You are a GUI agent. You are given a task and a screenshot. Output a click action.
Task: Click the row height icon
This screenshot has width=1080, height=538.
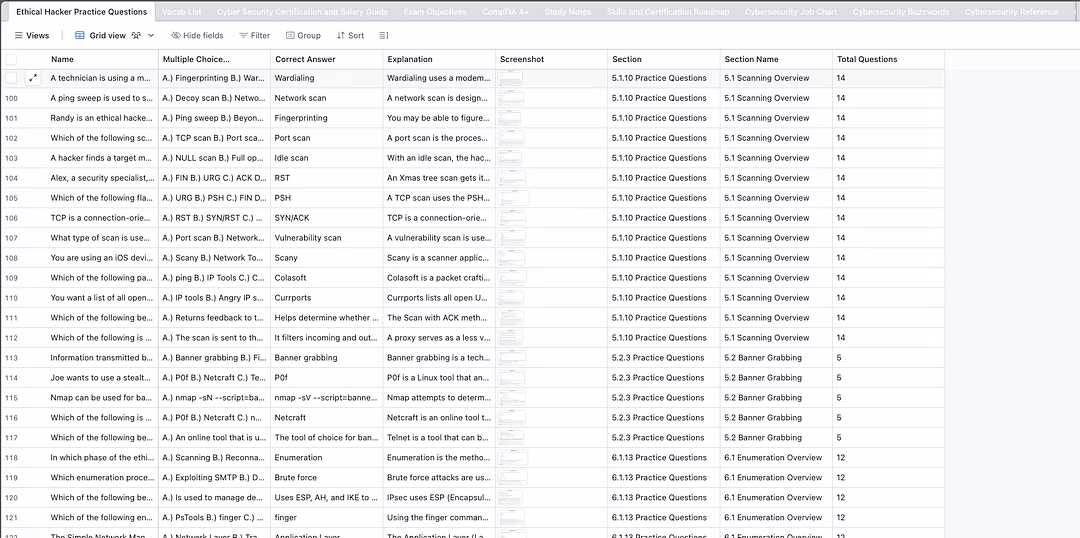(x=385, y=35)
